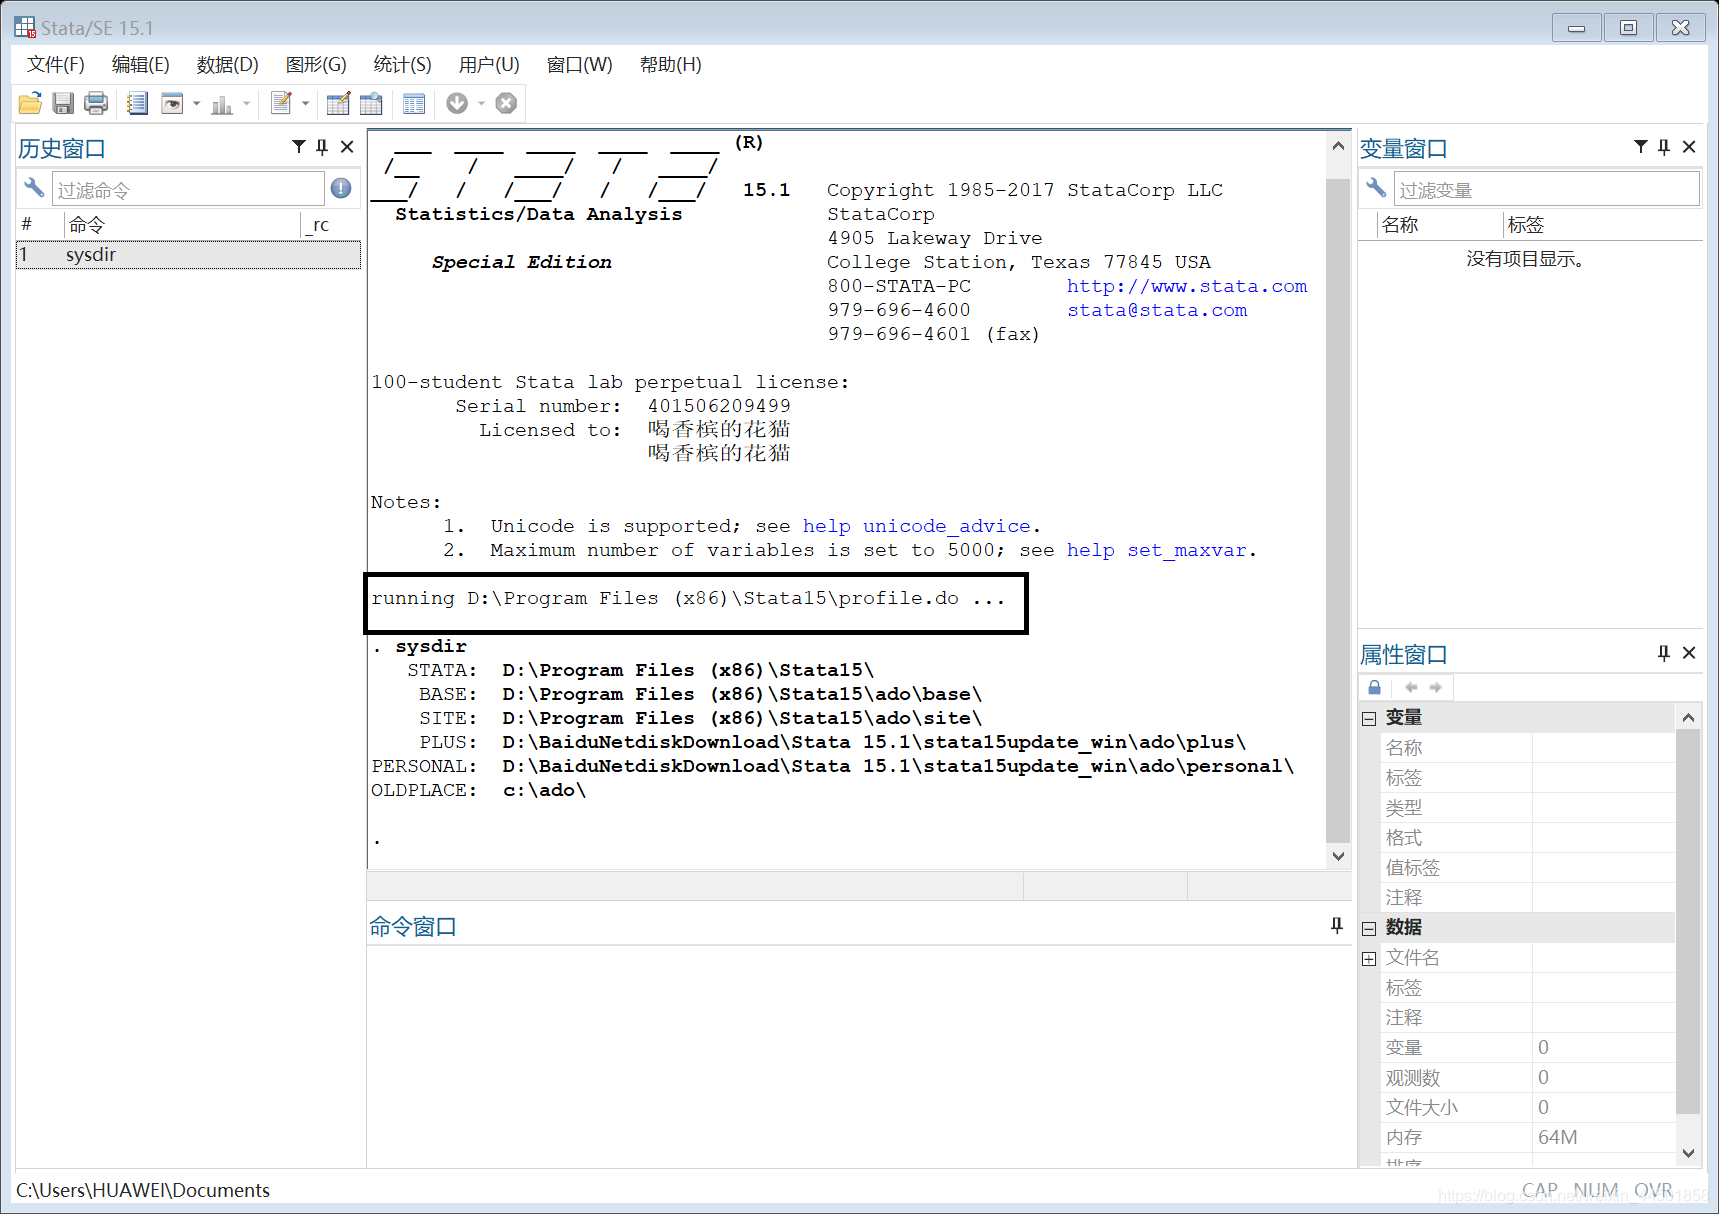The width and height of the screenshot is (1719, 1214).
Task: Open the 文件(F) menu
Action: tap(56, 65)
